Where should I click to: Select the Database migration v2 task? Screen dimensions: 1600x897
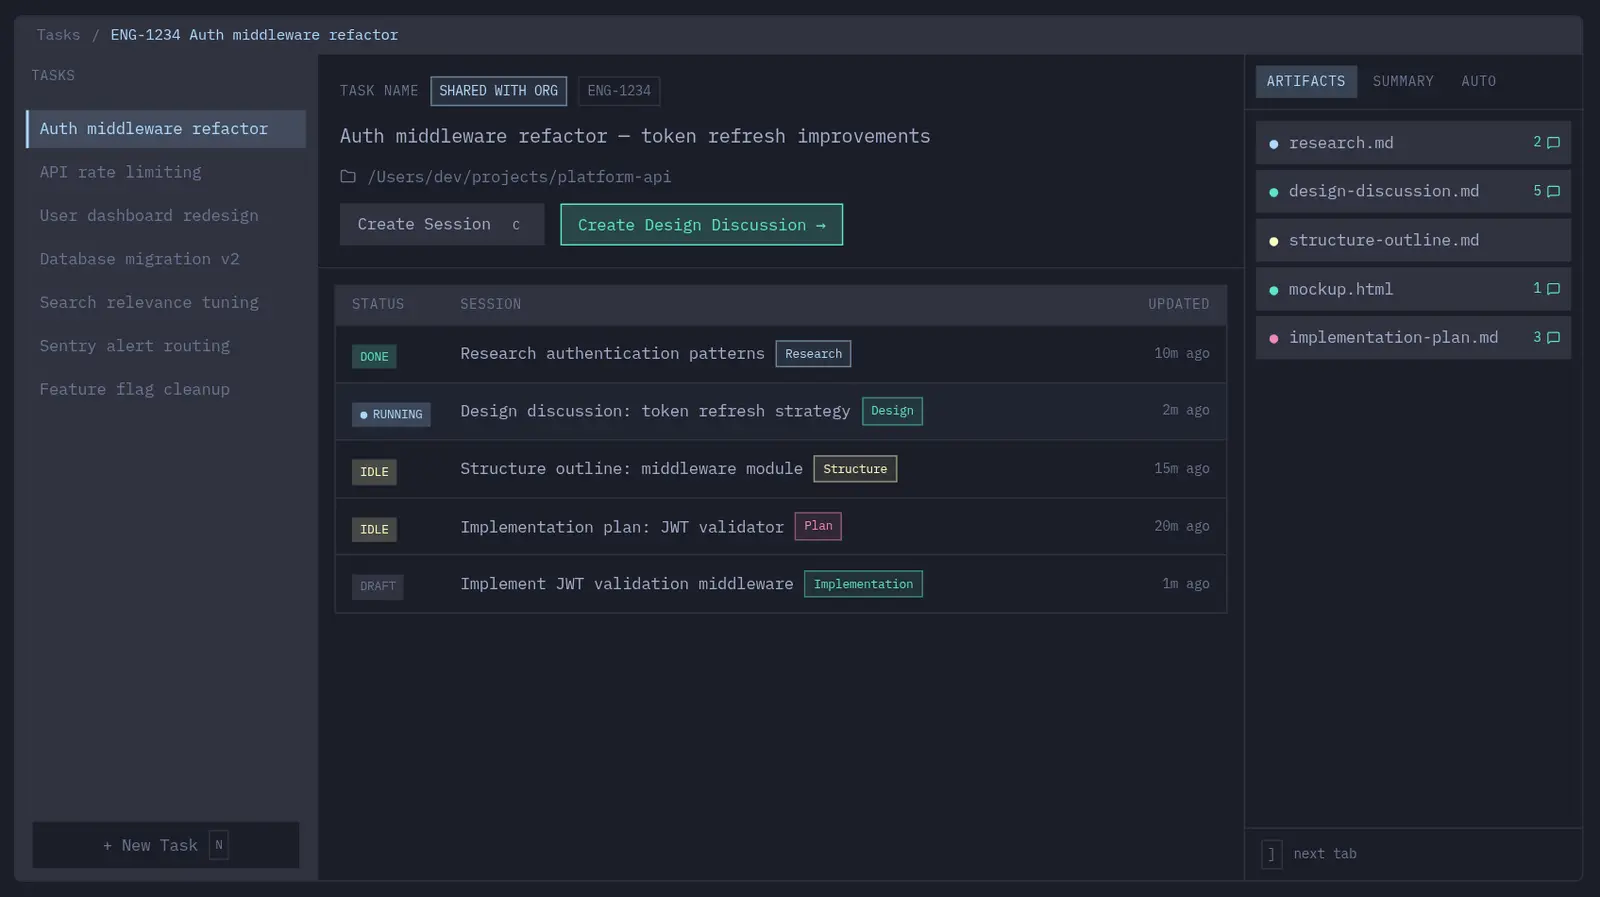[166, 259]
